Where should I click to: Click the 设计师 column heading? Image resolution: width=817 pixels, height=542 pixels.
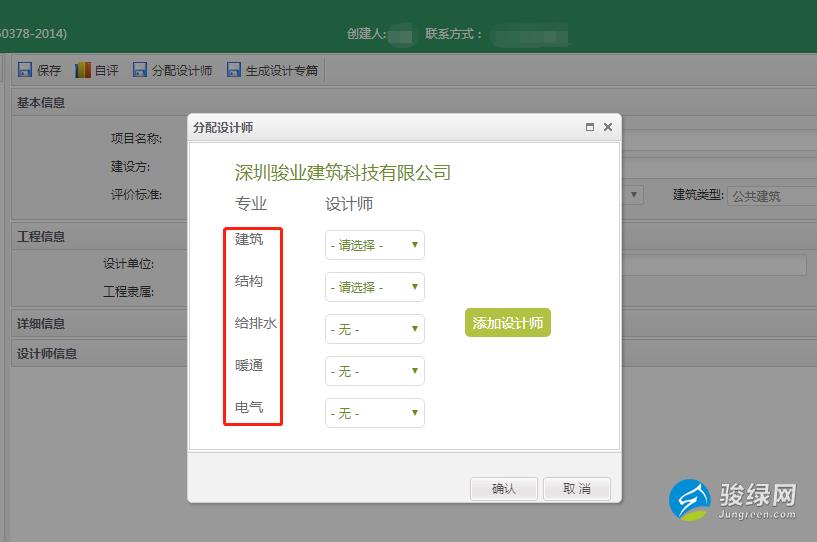pyautogui.click(x=349, y=204)
